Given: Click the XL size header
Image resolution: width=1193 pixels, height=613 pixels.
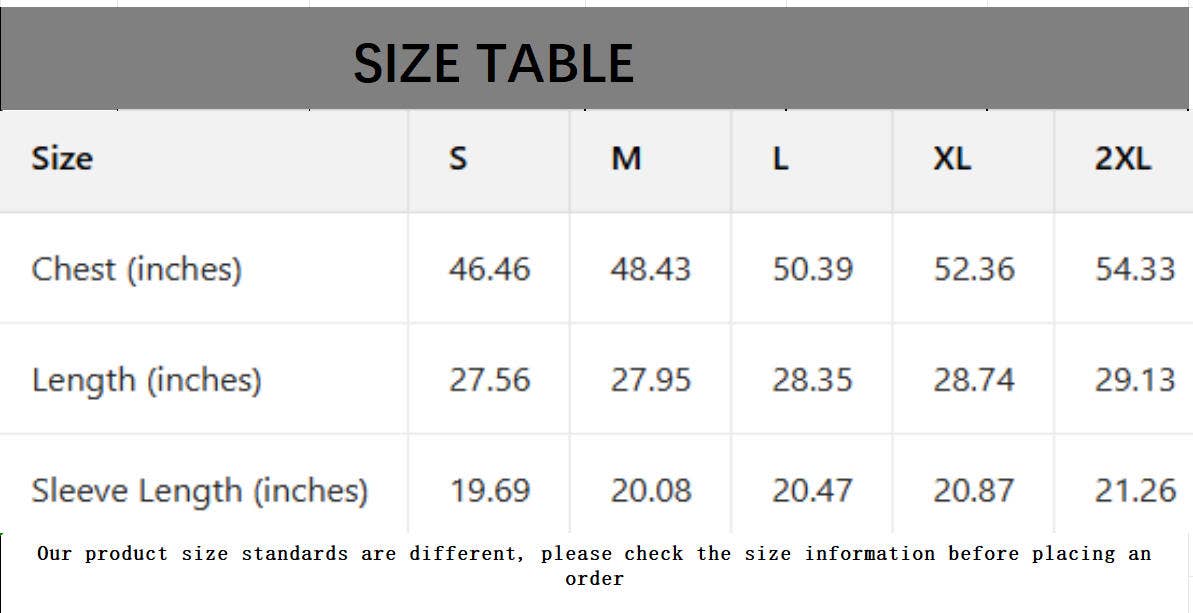Looking at the screenshot, I should 952,158.
